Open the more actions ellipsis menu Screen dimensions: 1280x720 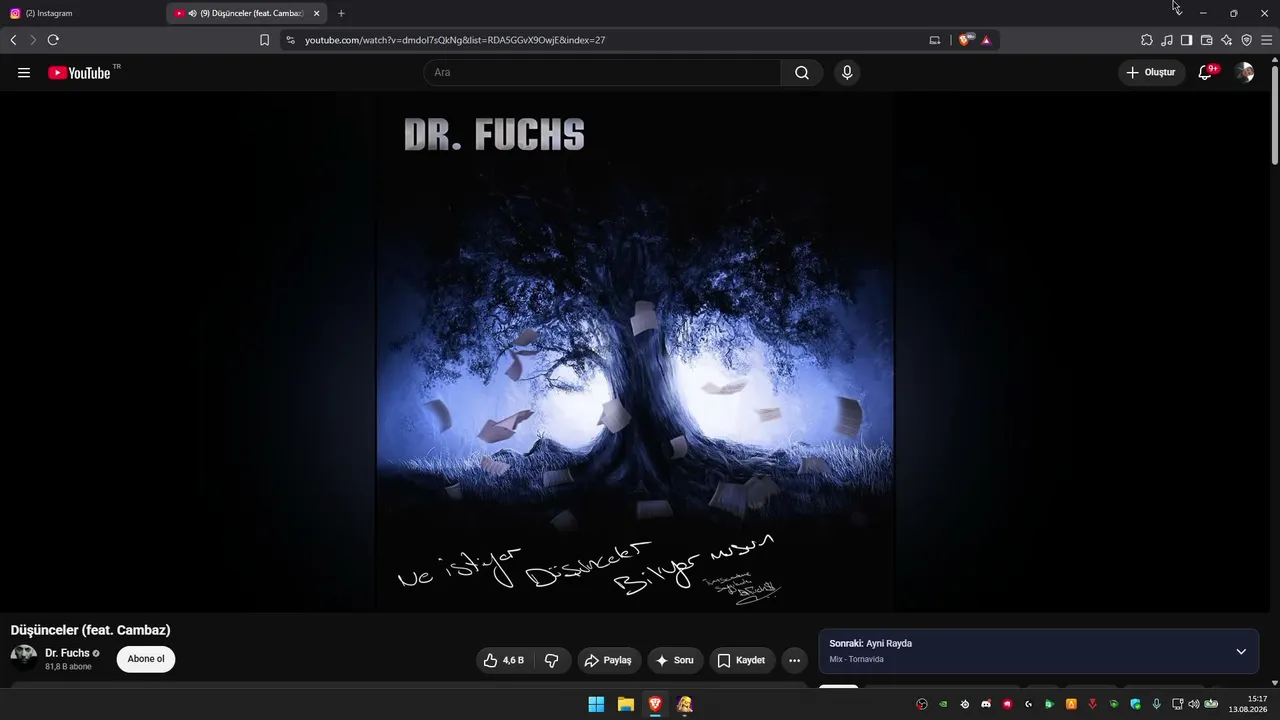[794, 660]
